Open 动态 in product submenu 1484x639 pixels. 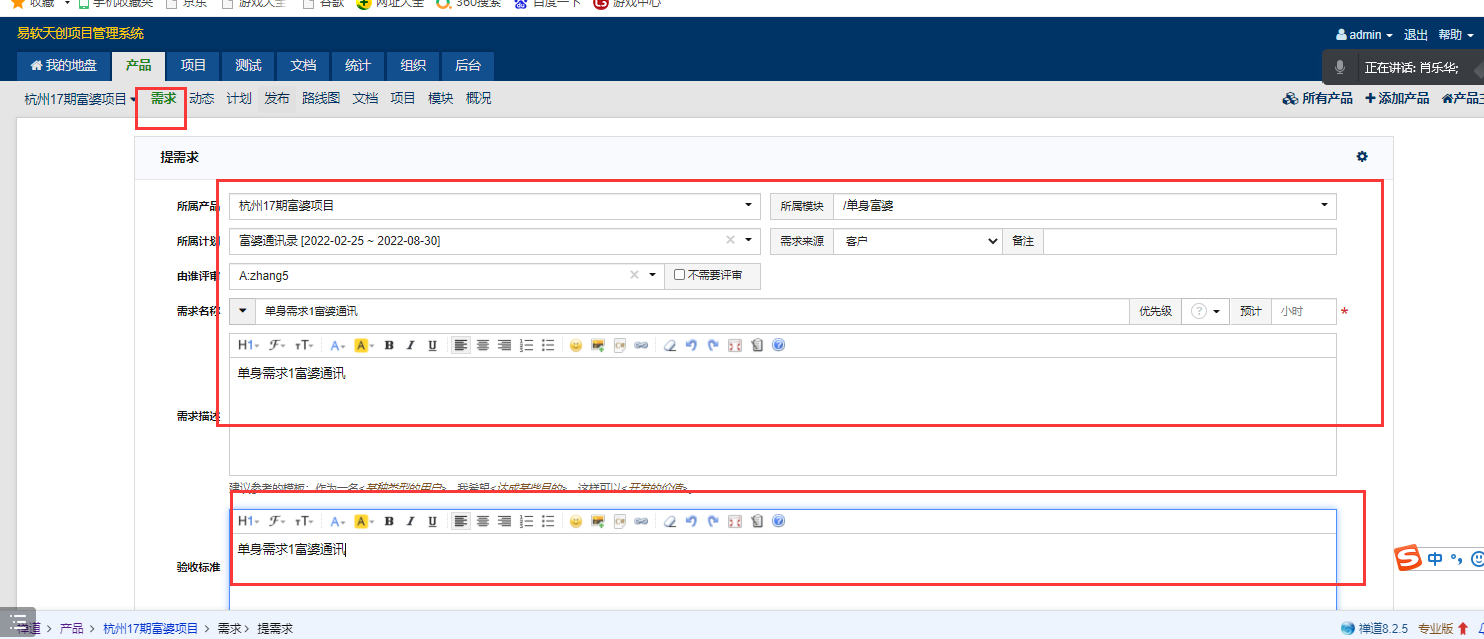coord(202,99)
